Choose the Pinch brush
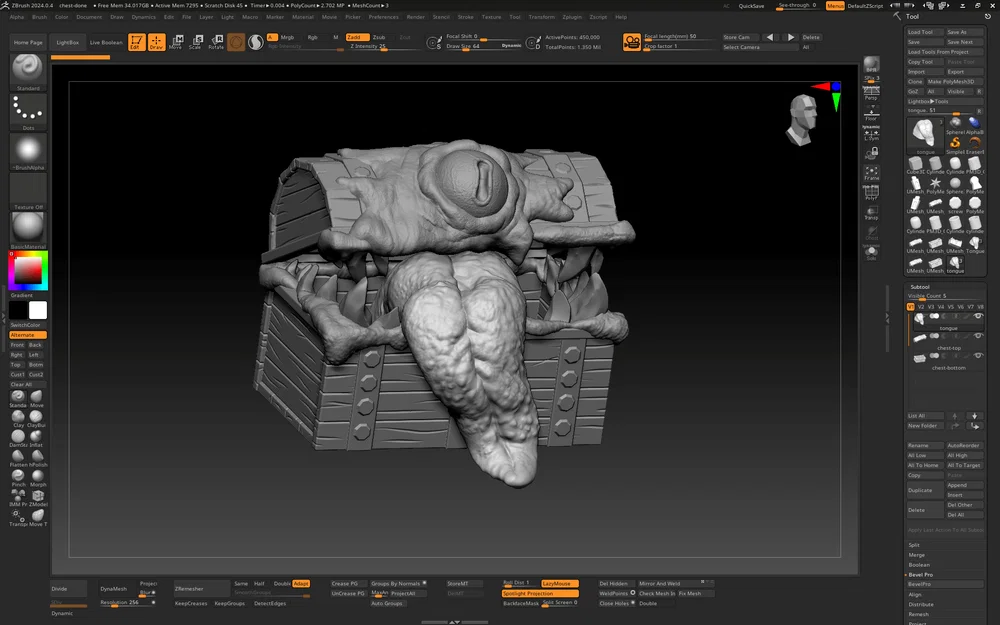The width and height of the screenshot is (1000, 625). [x=18, y=476]
